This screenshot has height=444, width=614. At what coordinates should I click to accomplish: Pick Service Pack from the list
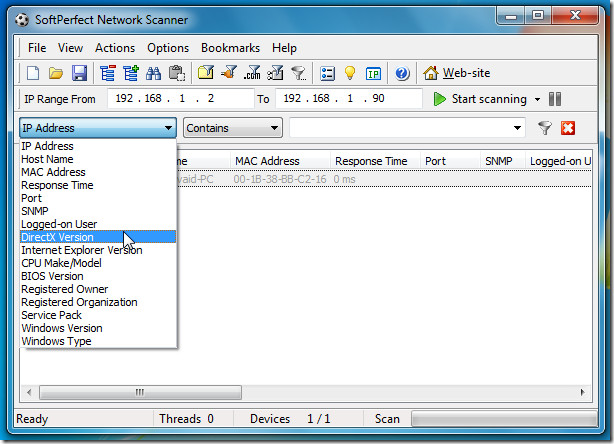pos(98,315)
